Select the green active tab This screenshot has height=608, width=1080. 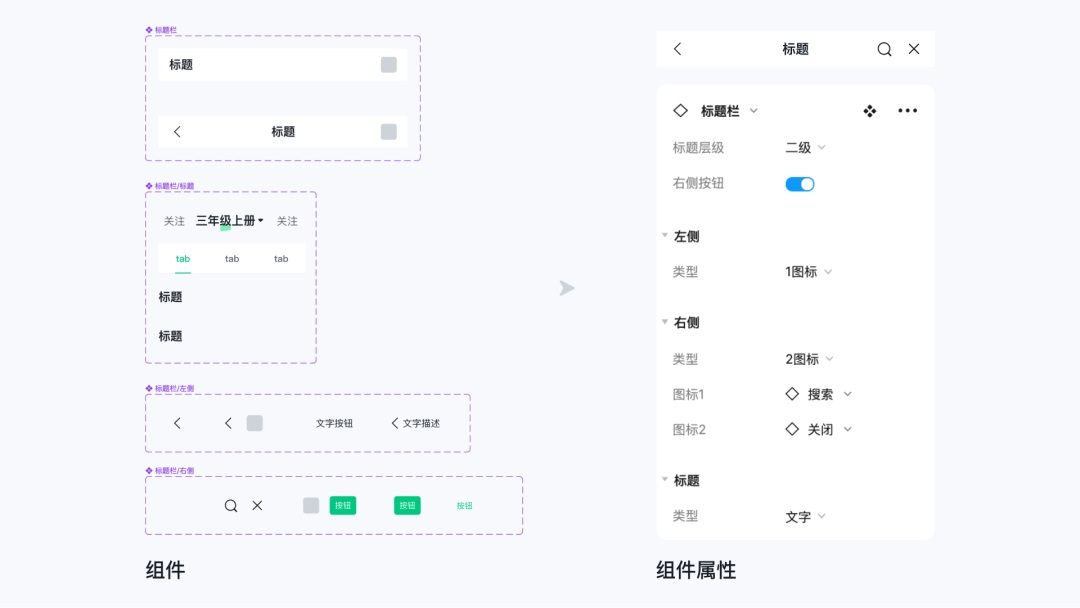coord(183,259)
